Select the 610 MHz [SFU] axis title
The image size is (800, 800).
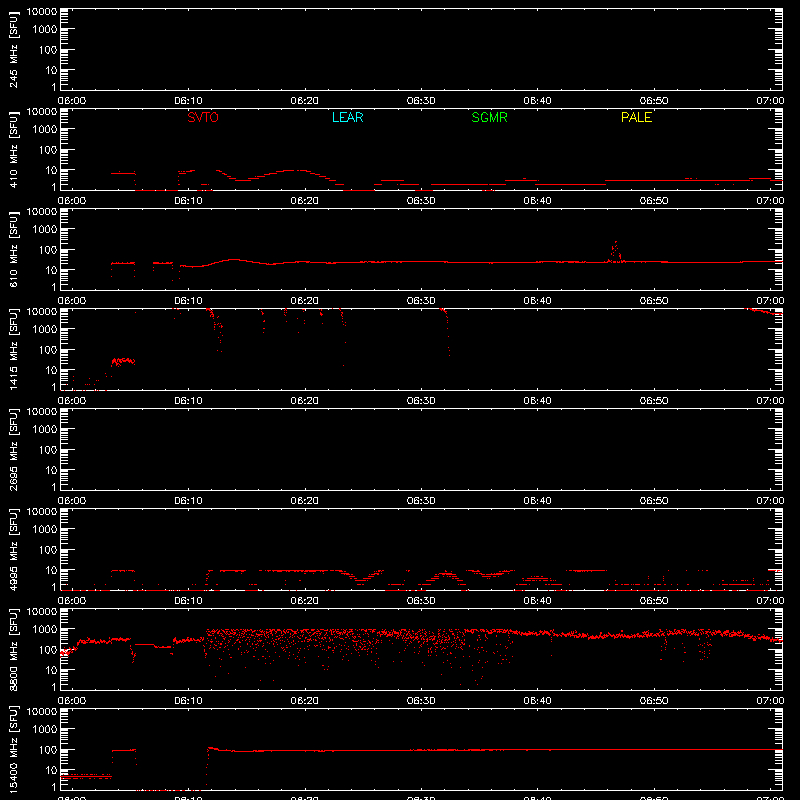[x=13, y=250]
